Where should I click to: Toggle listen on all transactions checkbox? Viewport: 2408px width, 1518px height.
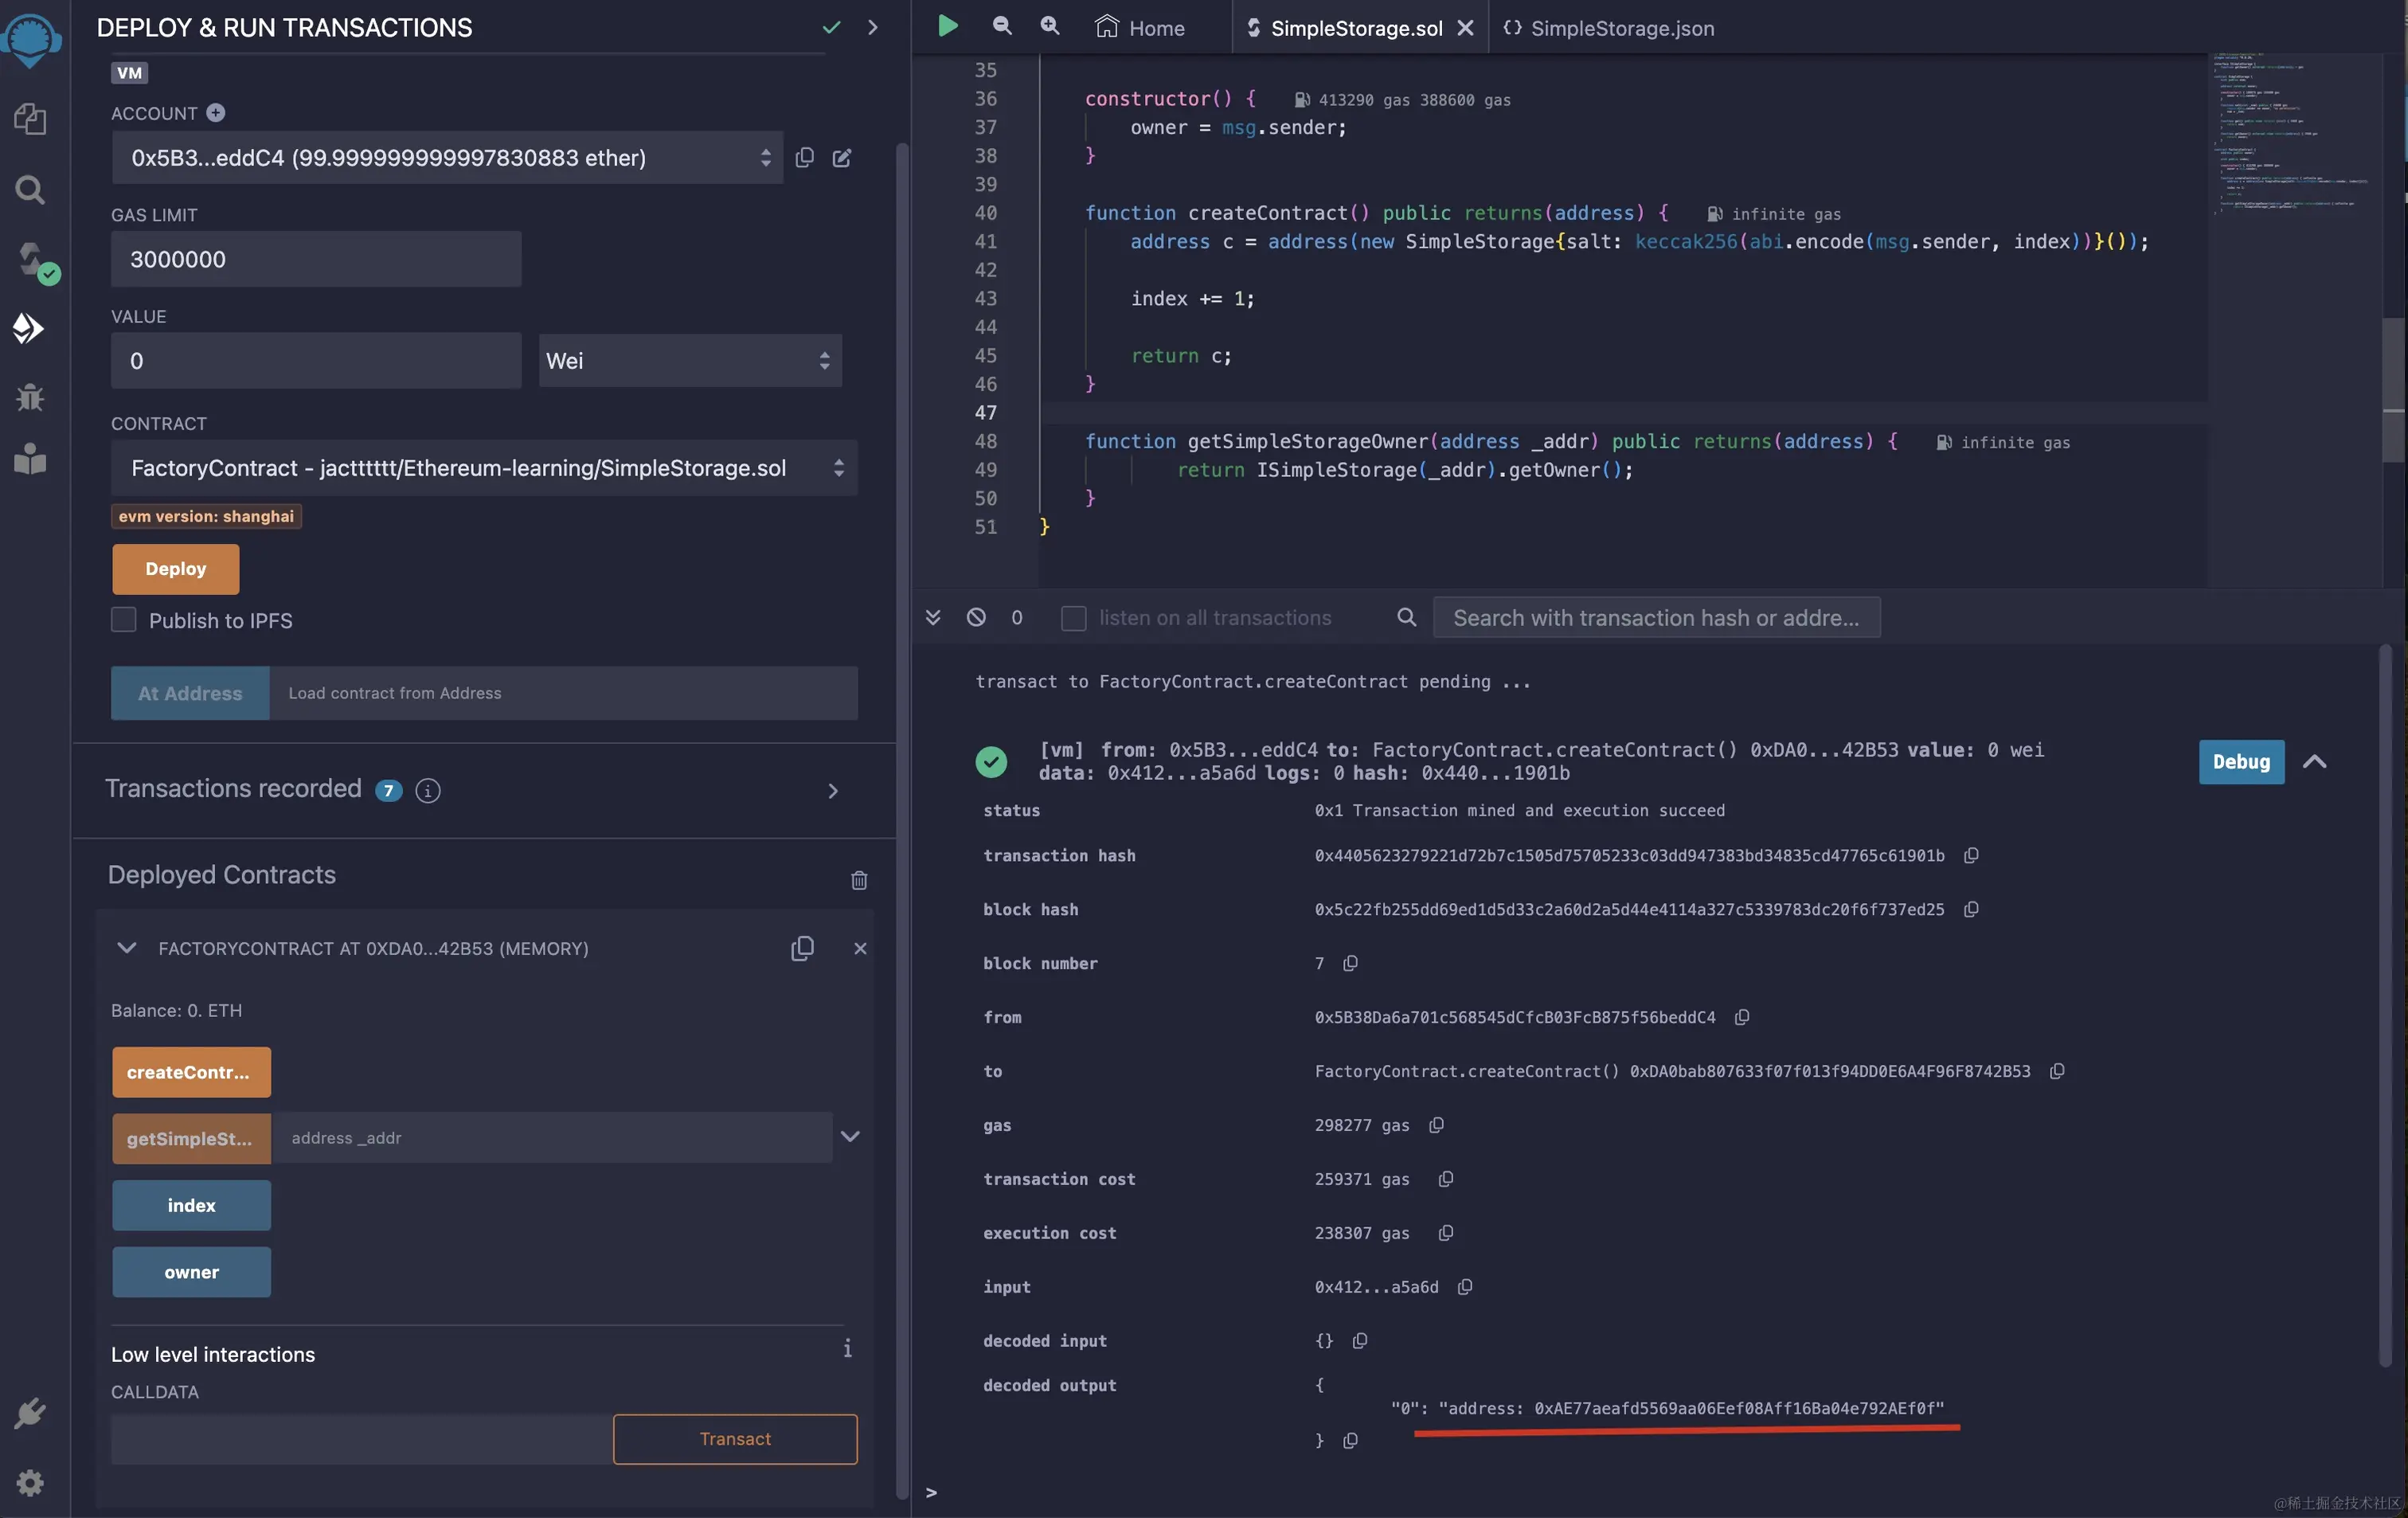tap(1073, 618)
